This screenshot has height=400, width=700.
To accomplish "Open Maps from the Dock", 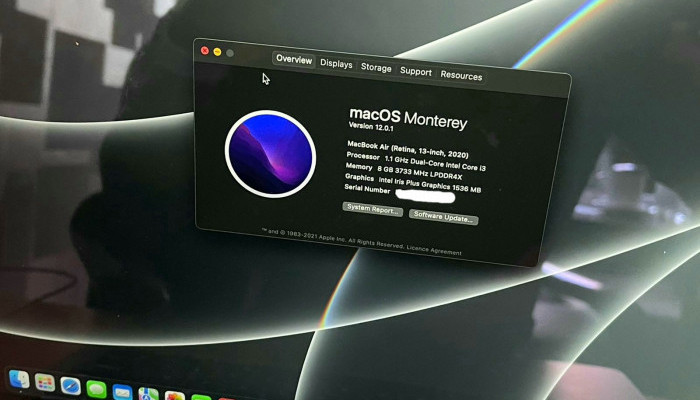I will click(148, 394).
